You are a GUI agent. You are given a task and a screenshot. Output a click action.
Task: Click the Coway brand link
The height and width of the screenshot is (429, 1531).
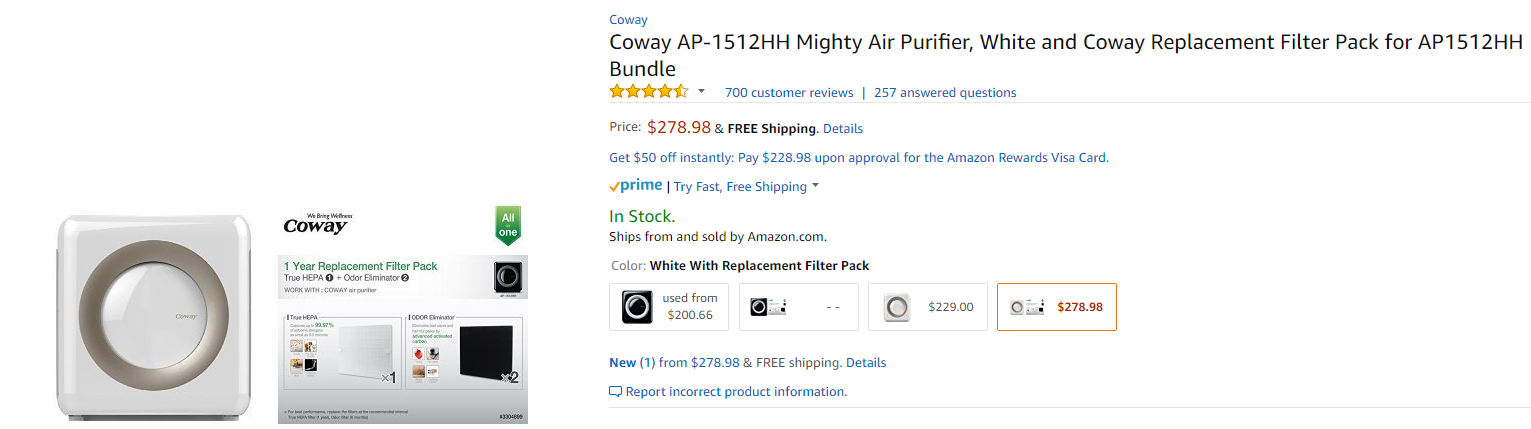[628, 20]
